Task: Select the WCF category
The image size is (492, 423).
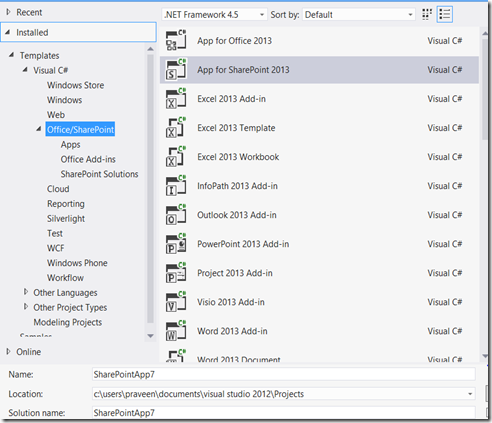Action: (55, 248)
